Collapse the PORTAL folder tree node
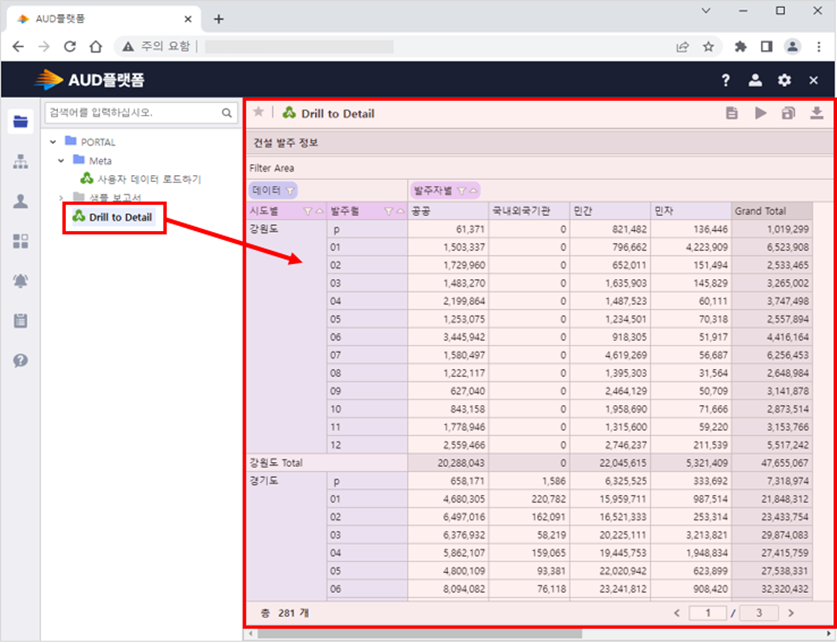This screenshot has width=837, height=643. (x=53, y=142)
